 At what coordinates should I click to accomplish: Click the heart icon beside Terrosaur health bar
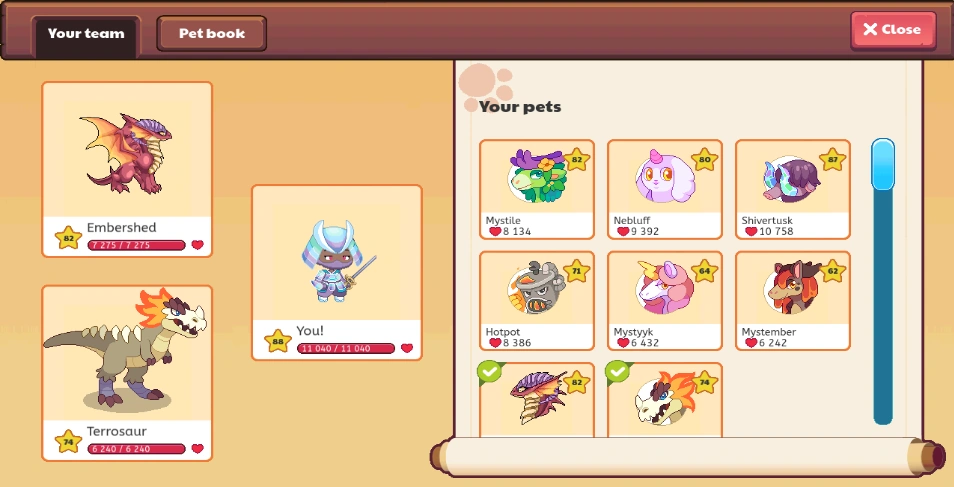tap(197, 449)
